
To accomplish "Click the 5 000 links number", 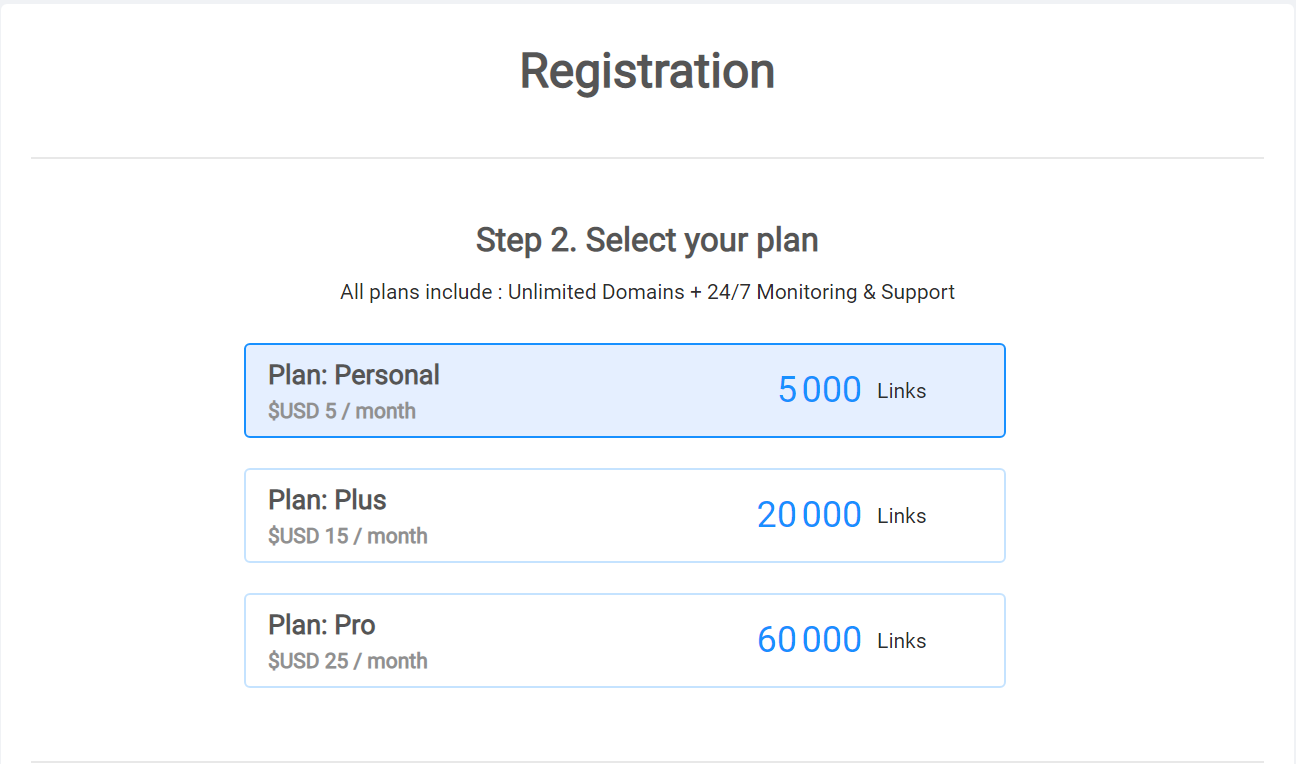I will [x=819, y=390].
